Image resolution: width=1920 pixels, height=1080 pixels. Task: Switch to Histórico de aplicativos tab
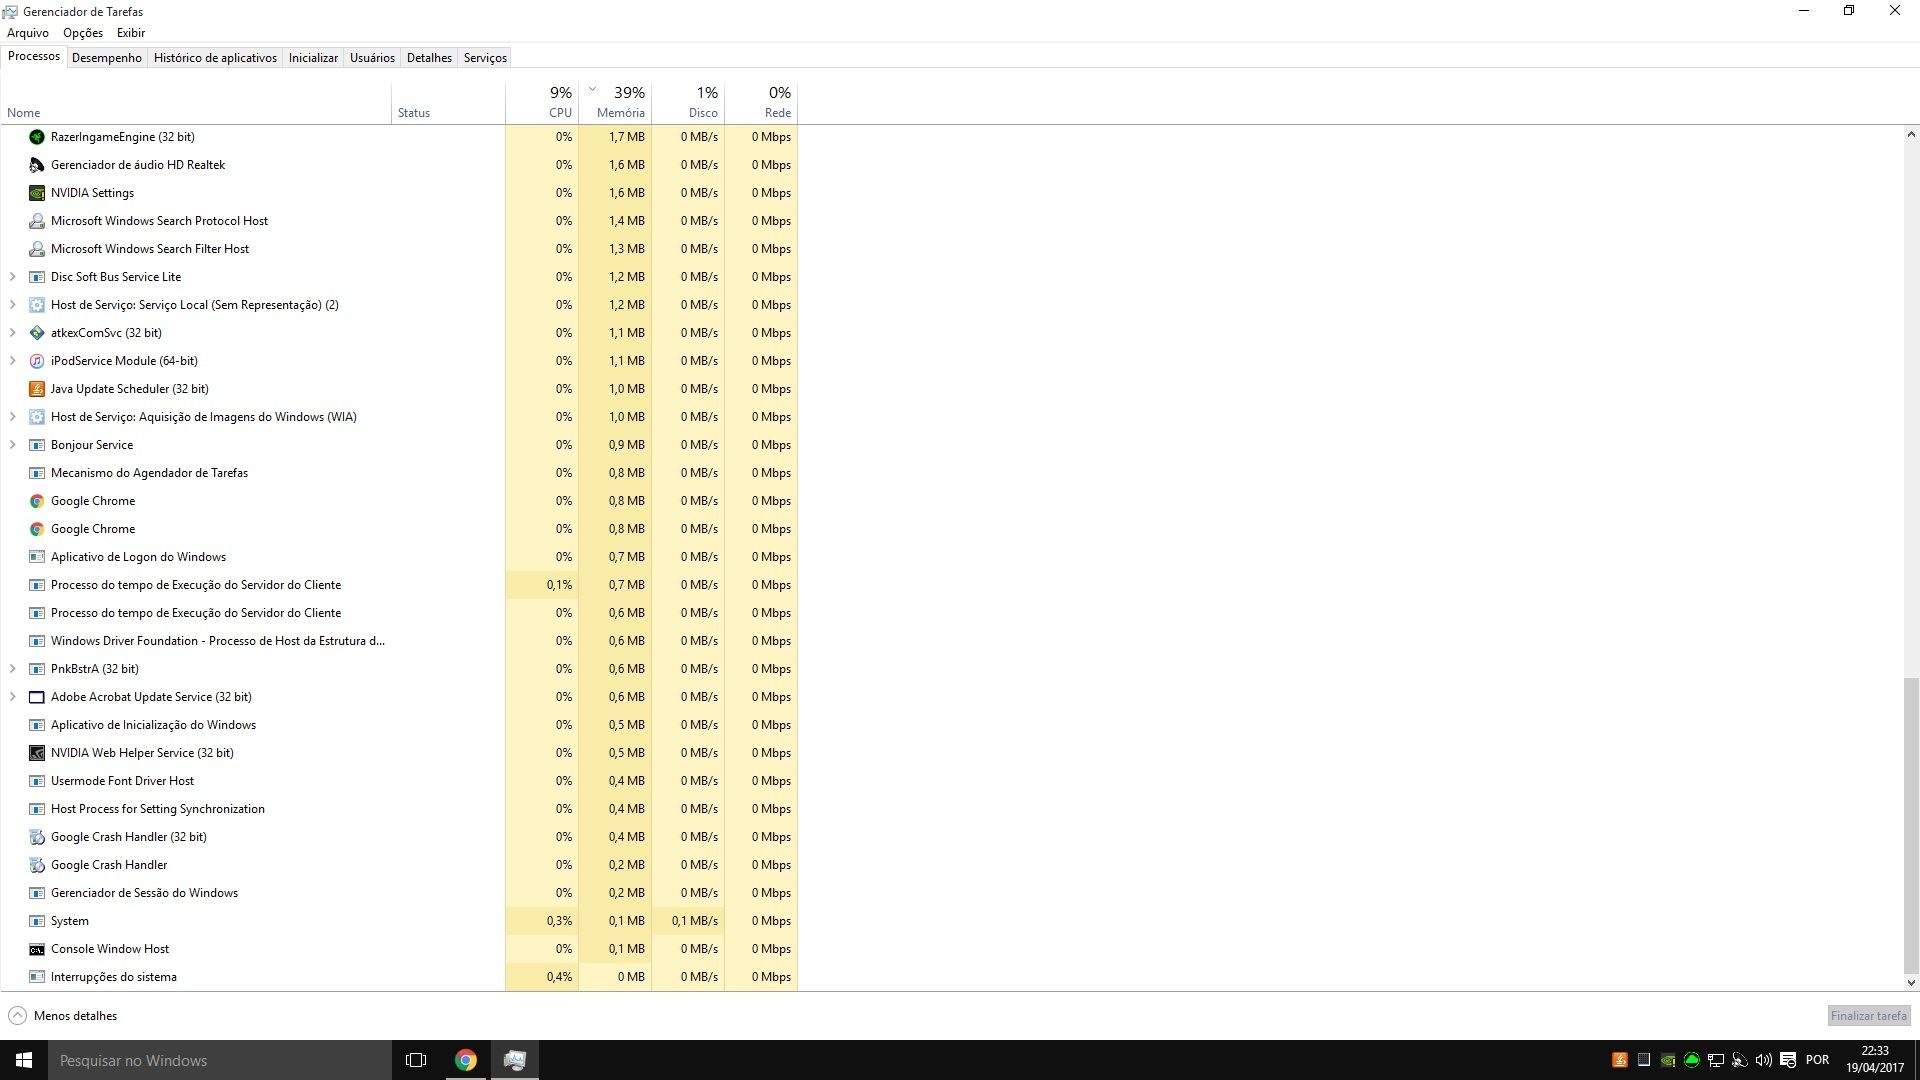[215, 58]
